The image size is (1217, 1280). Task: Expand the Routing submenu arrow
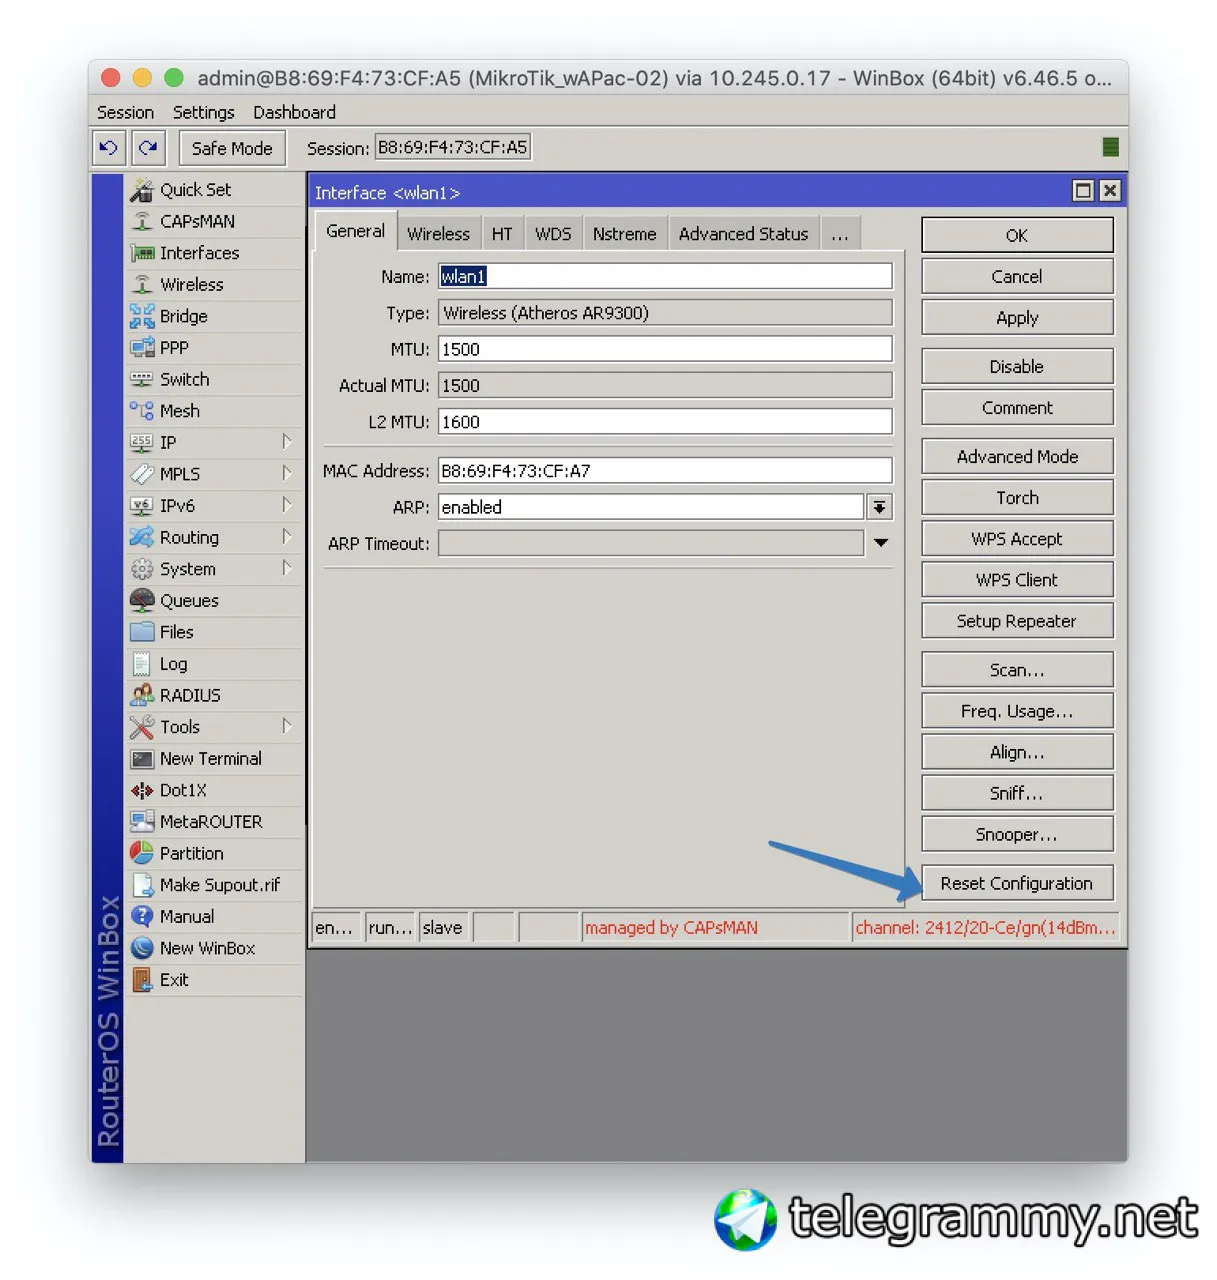click(287, 536)
